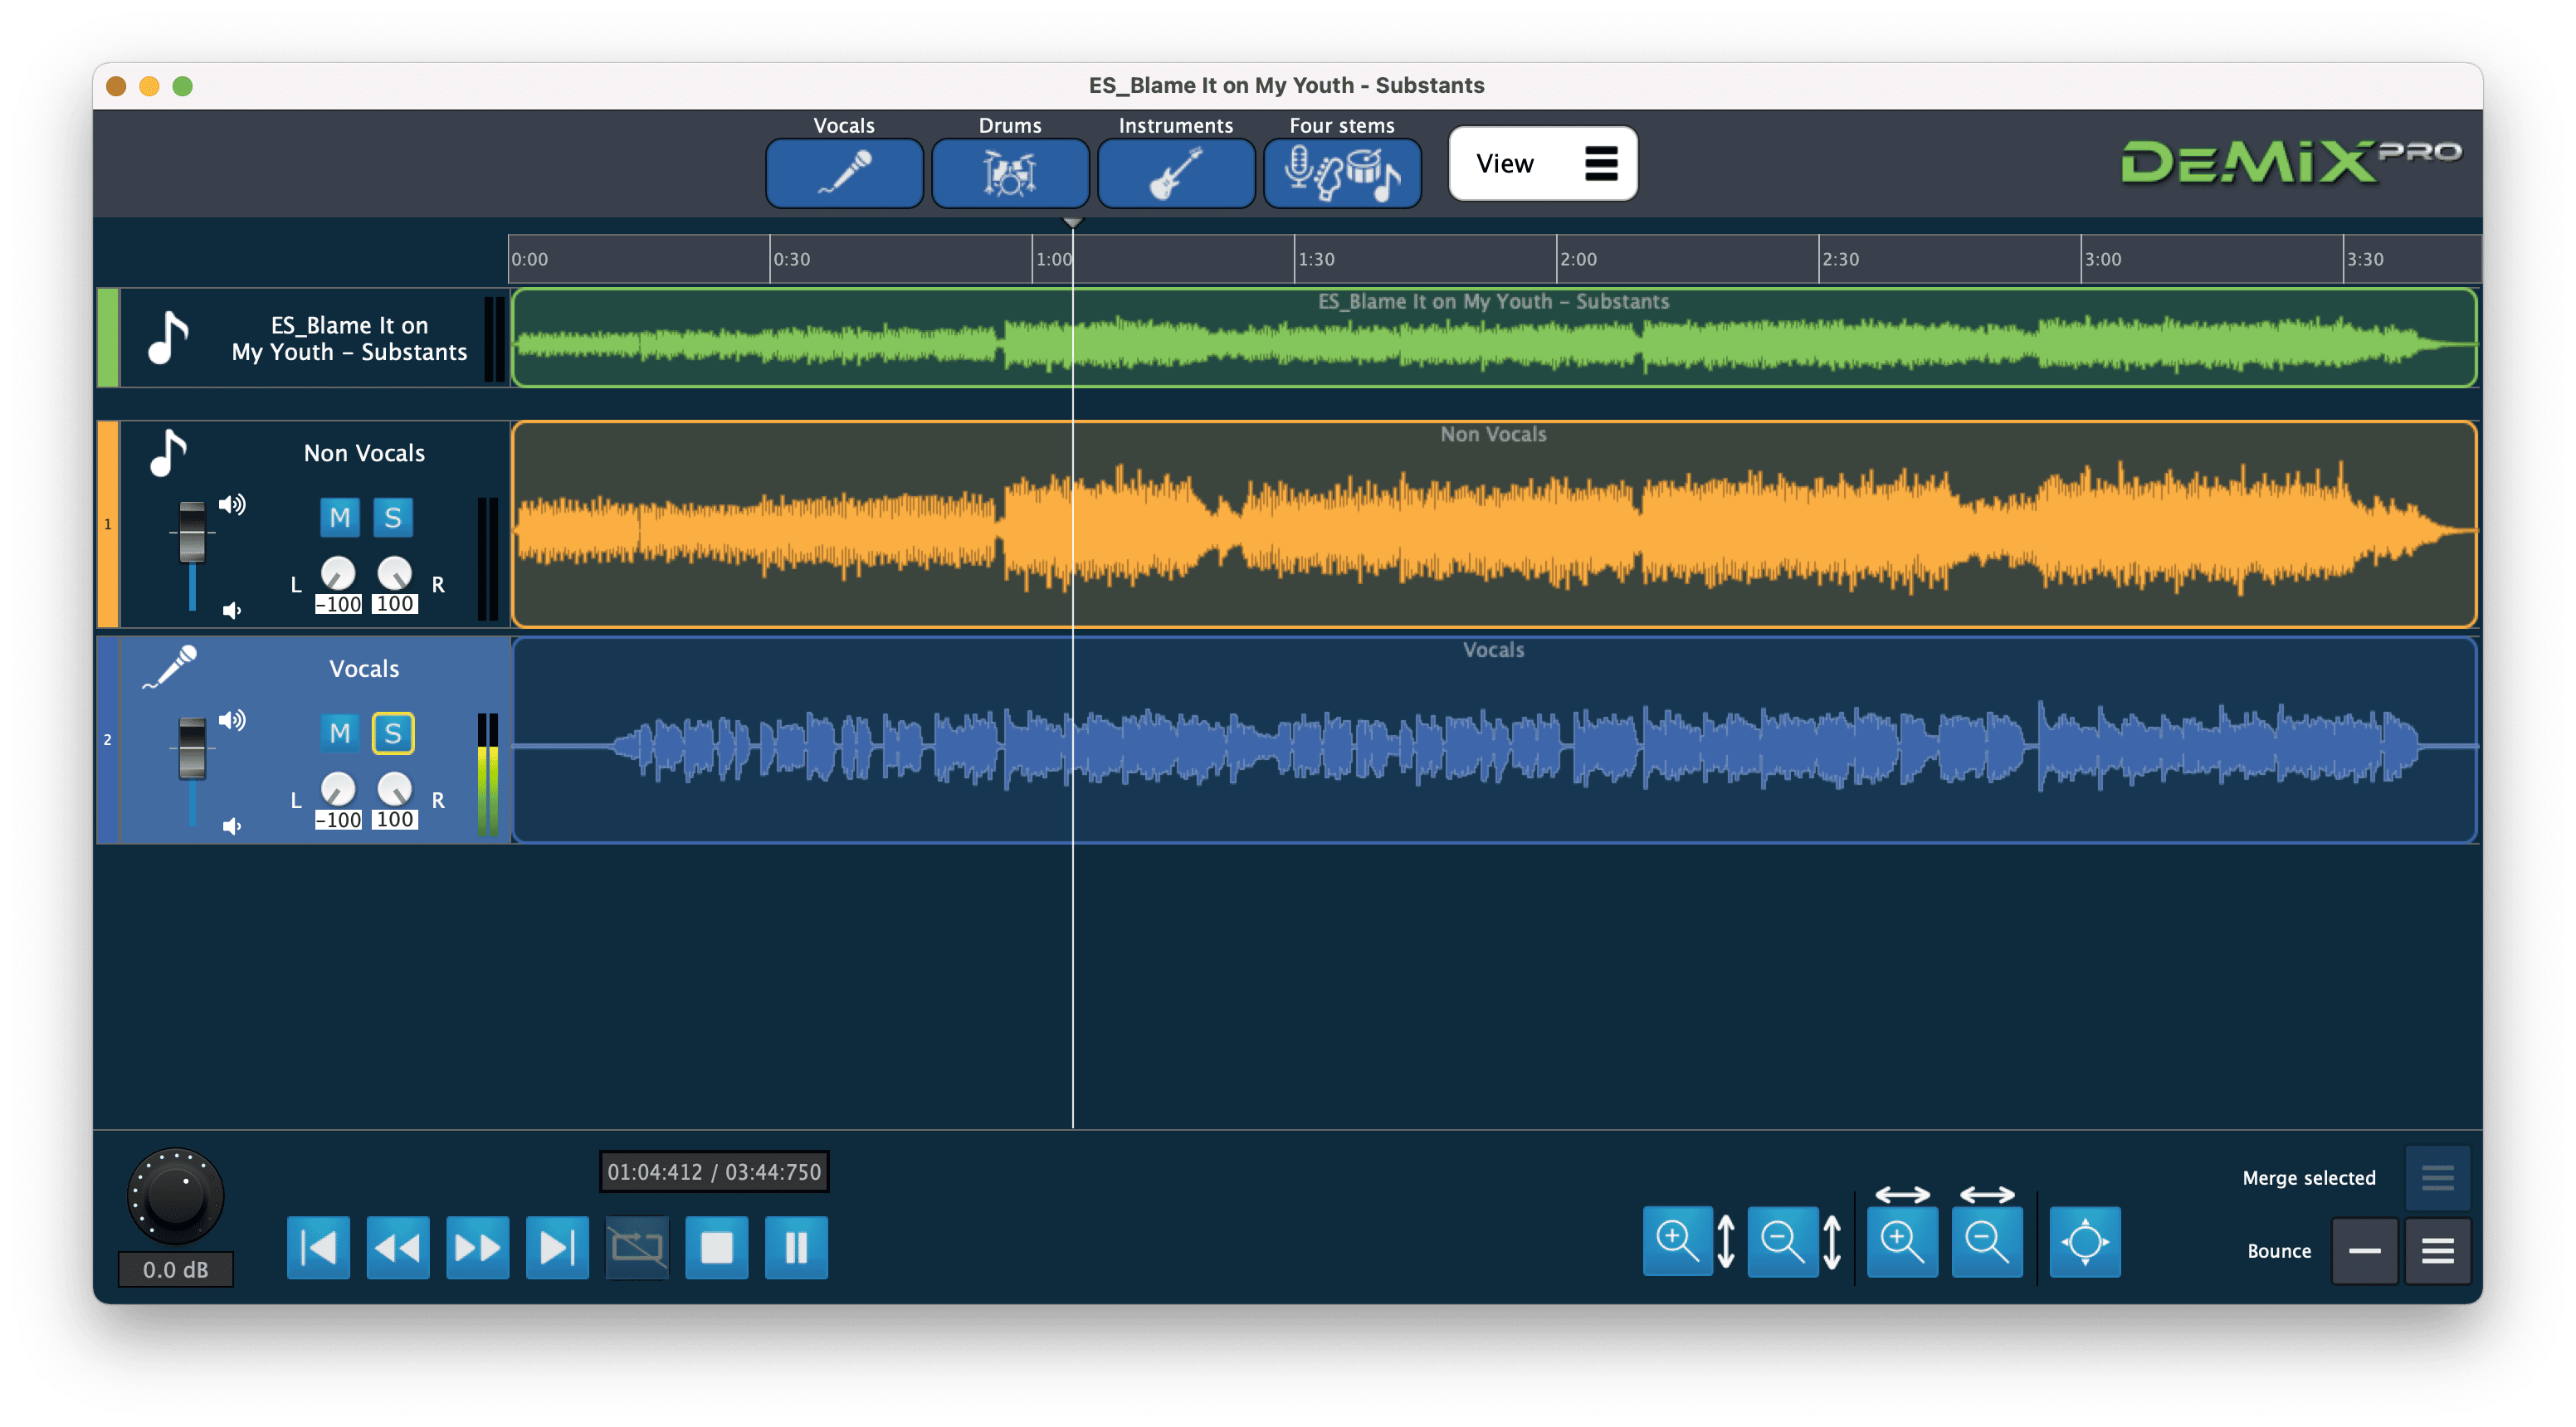Image resolution: width=2576 pixels, height=1427 pixels.
Task: Open the Merge selected menu
Action: click(x=2437, y=1177)
